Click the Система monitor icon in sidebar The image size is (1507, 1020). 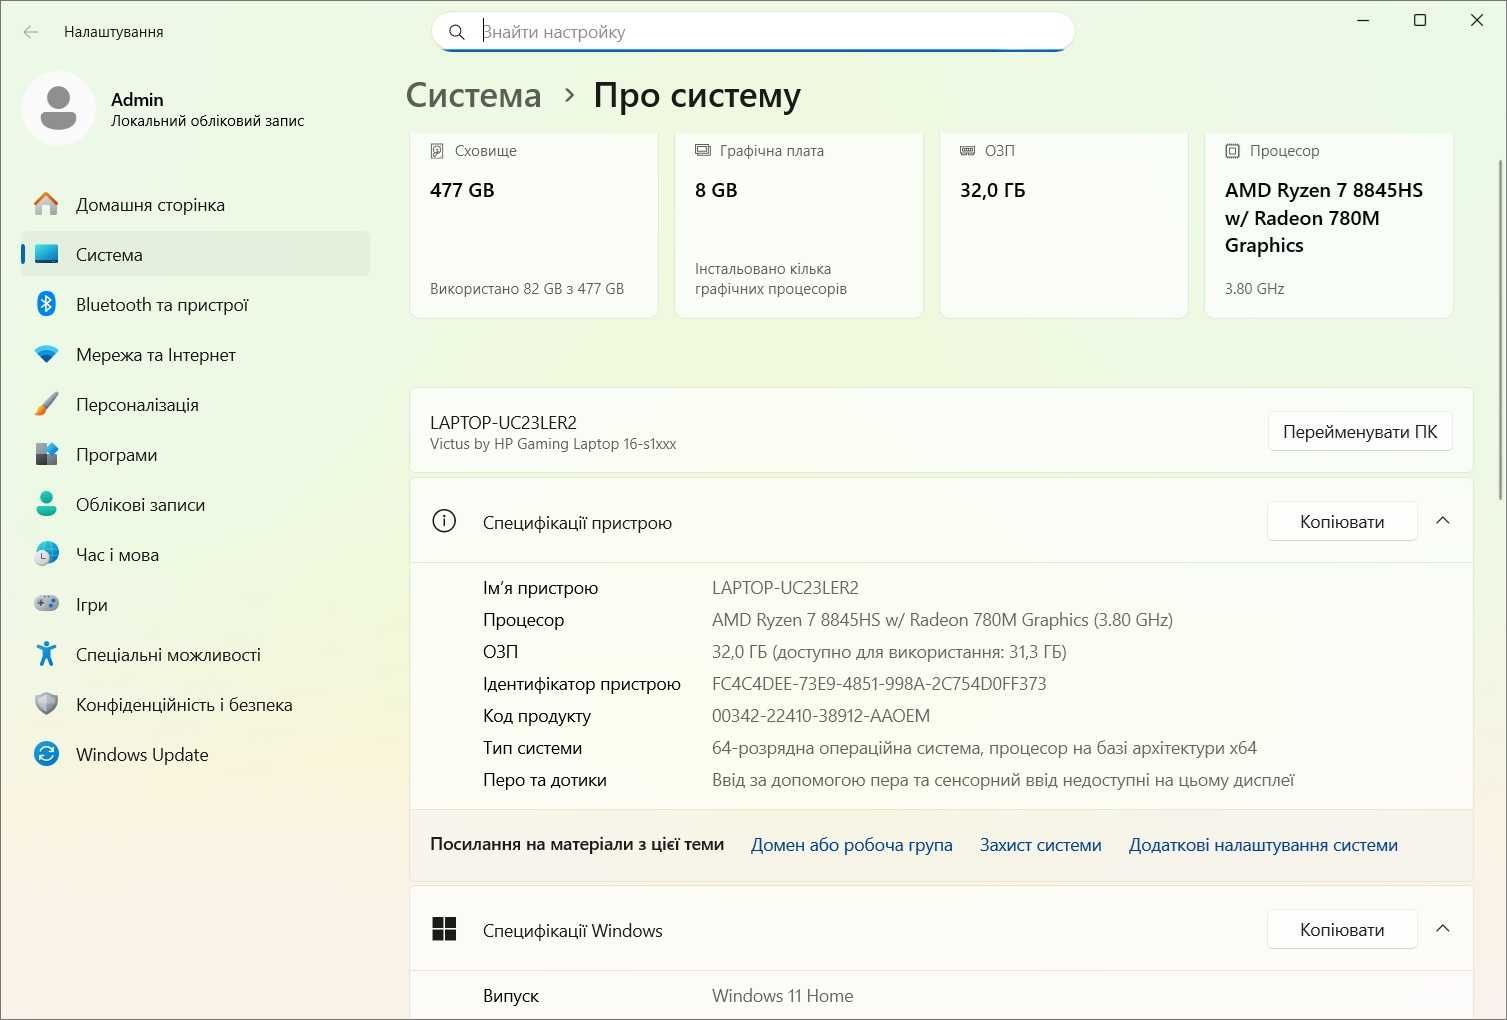(x=46, y=254)
